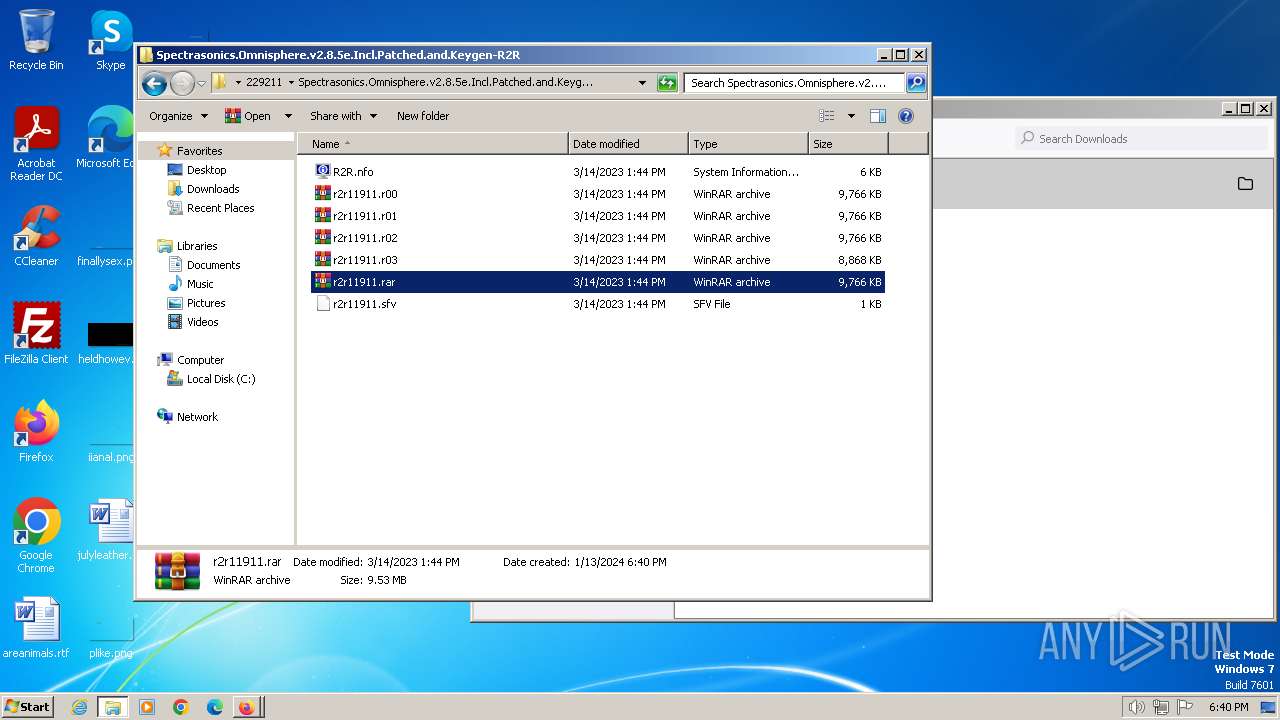This screenshot has height=720, width=1280.
Task: Click the 229211 breadcrumb segment
Action: coord(264,83)
